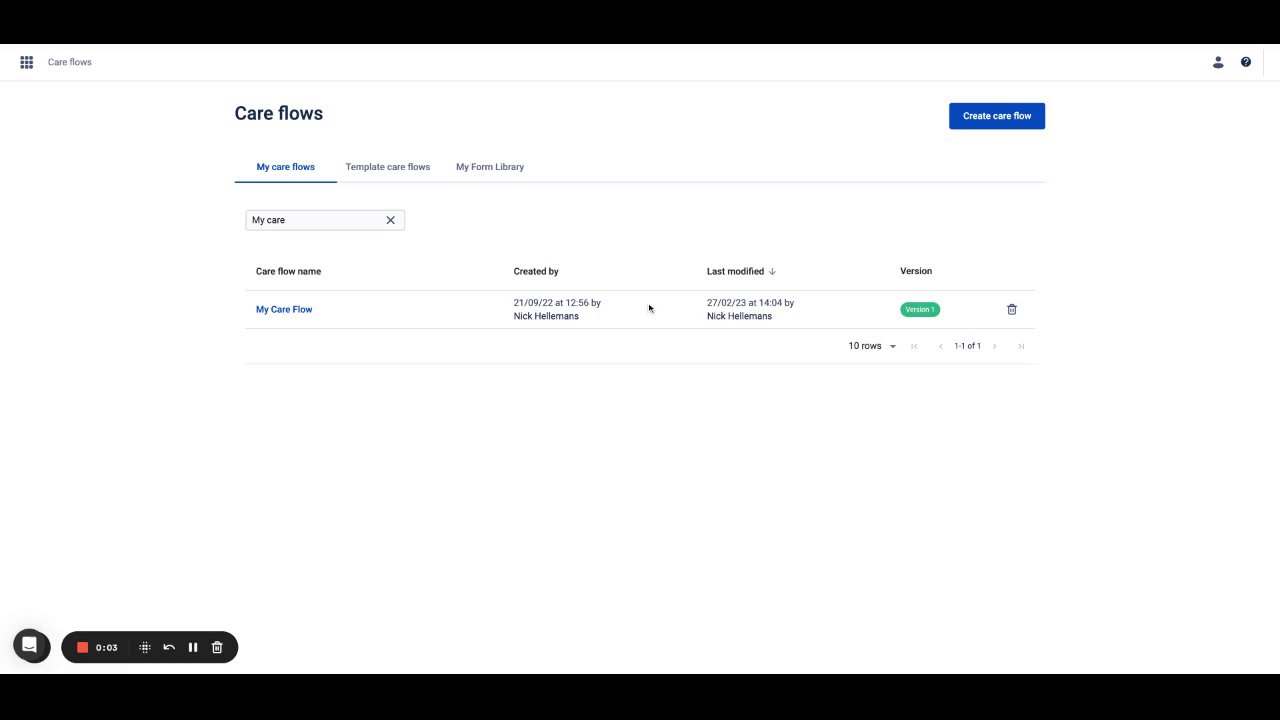Go to first page pagination icon
The image size is (1280, 720).
coord(914,346)
